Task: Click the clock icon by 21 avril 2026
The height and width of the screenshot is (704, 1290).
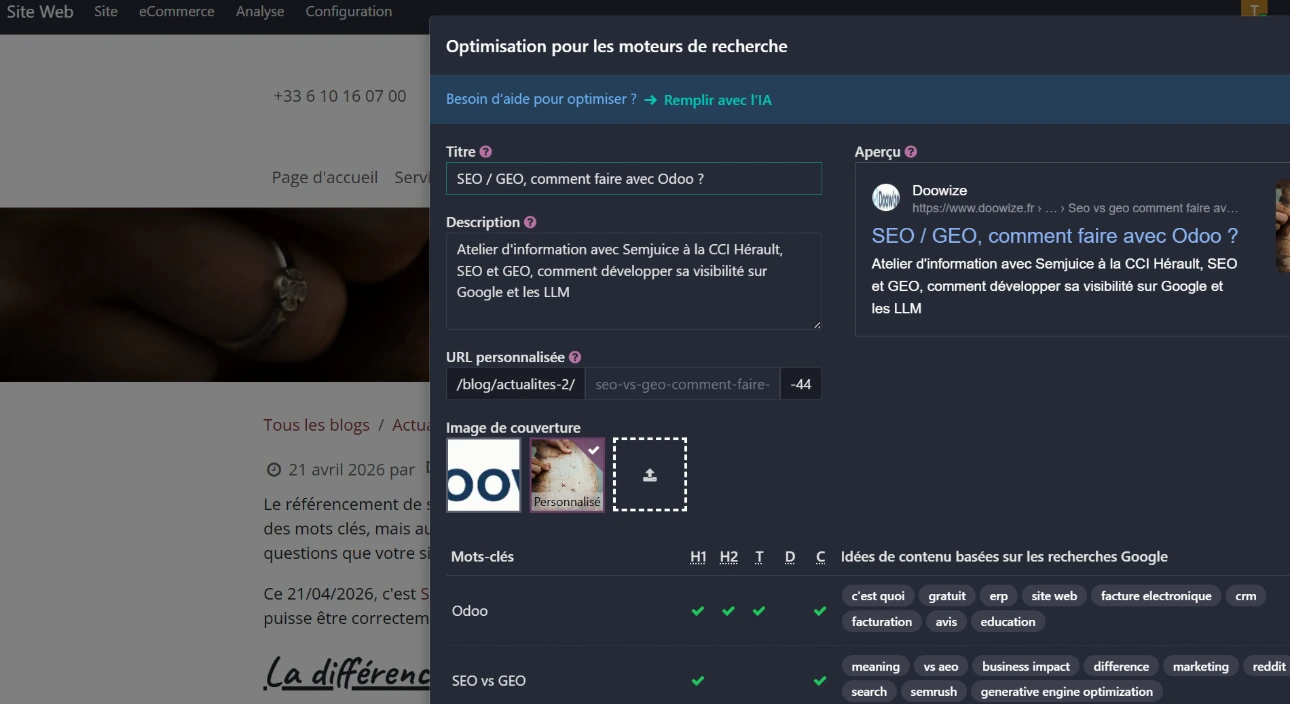Action: pos(273,470)
